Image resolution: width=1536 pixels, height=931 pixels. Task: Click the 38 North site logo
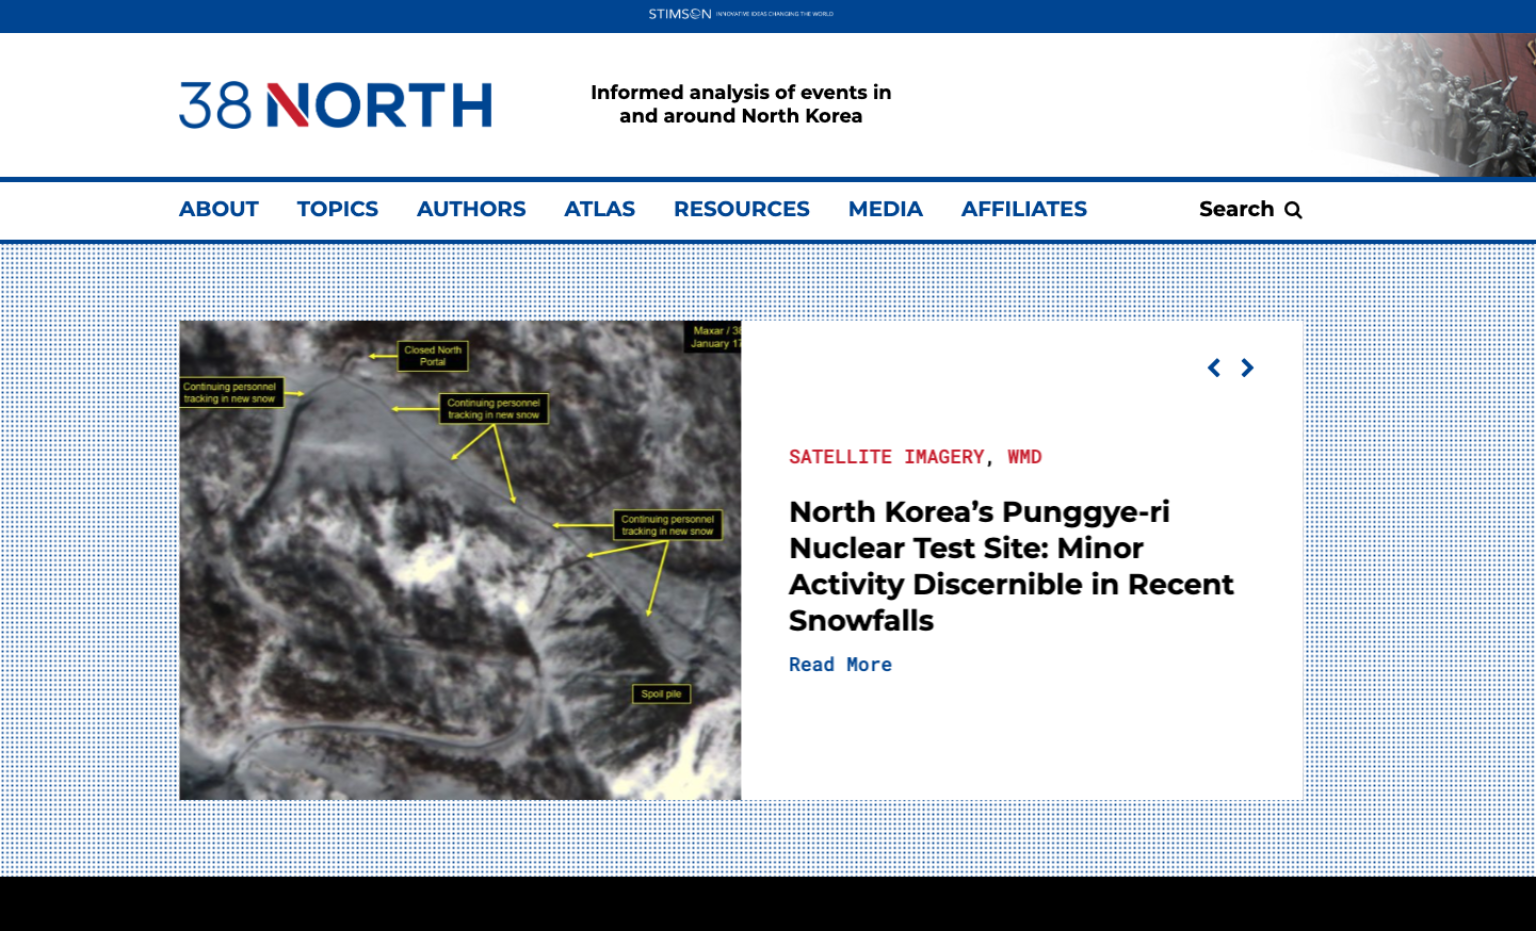coord(335,105)
